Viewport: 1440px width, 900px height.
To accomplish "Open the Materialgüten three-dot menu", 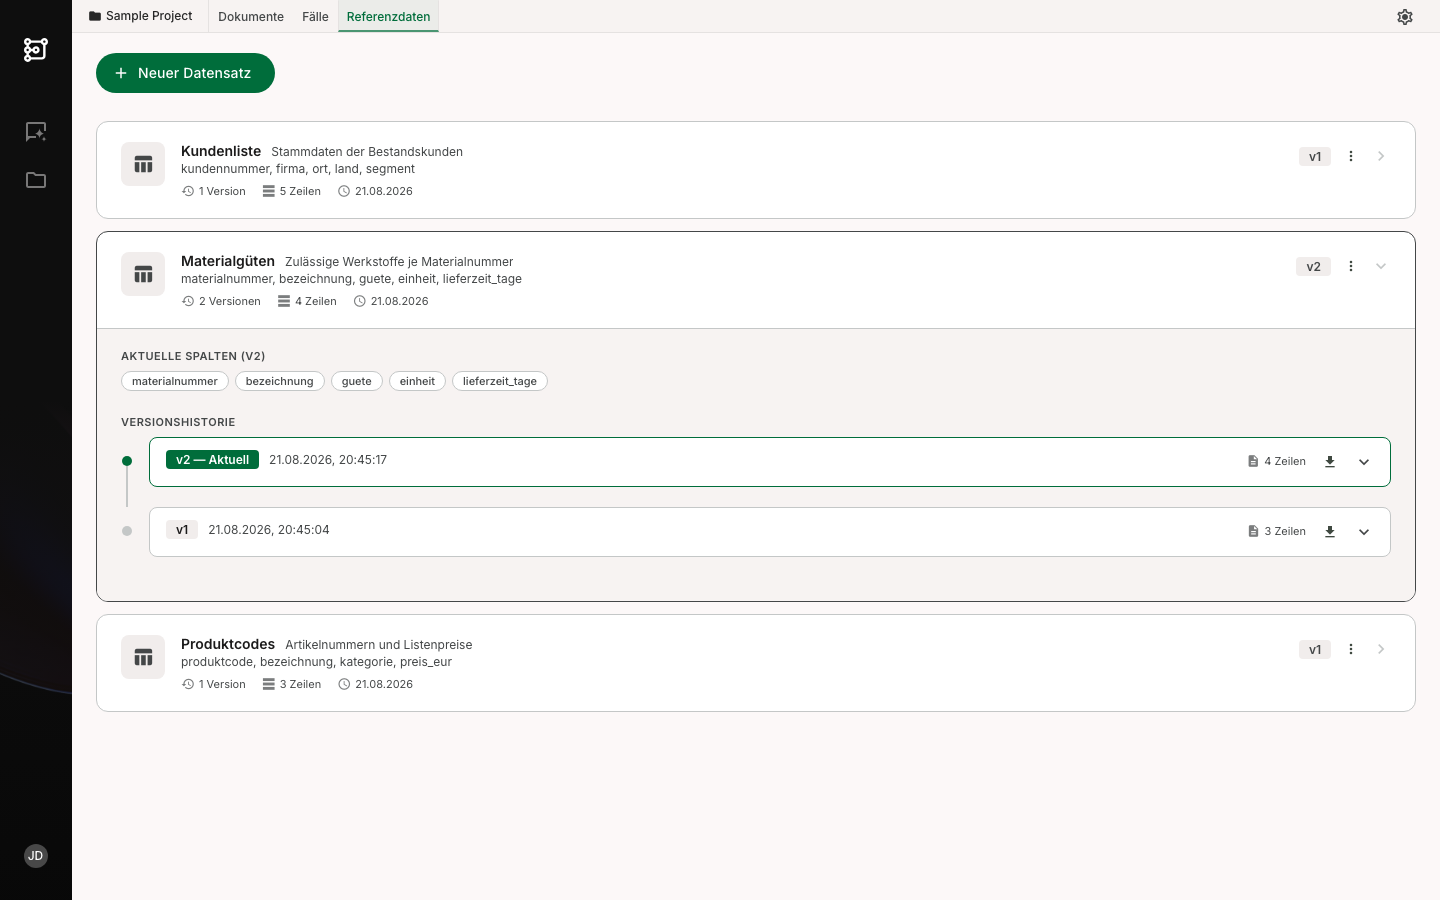I will 1351,266.
